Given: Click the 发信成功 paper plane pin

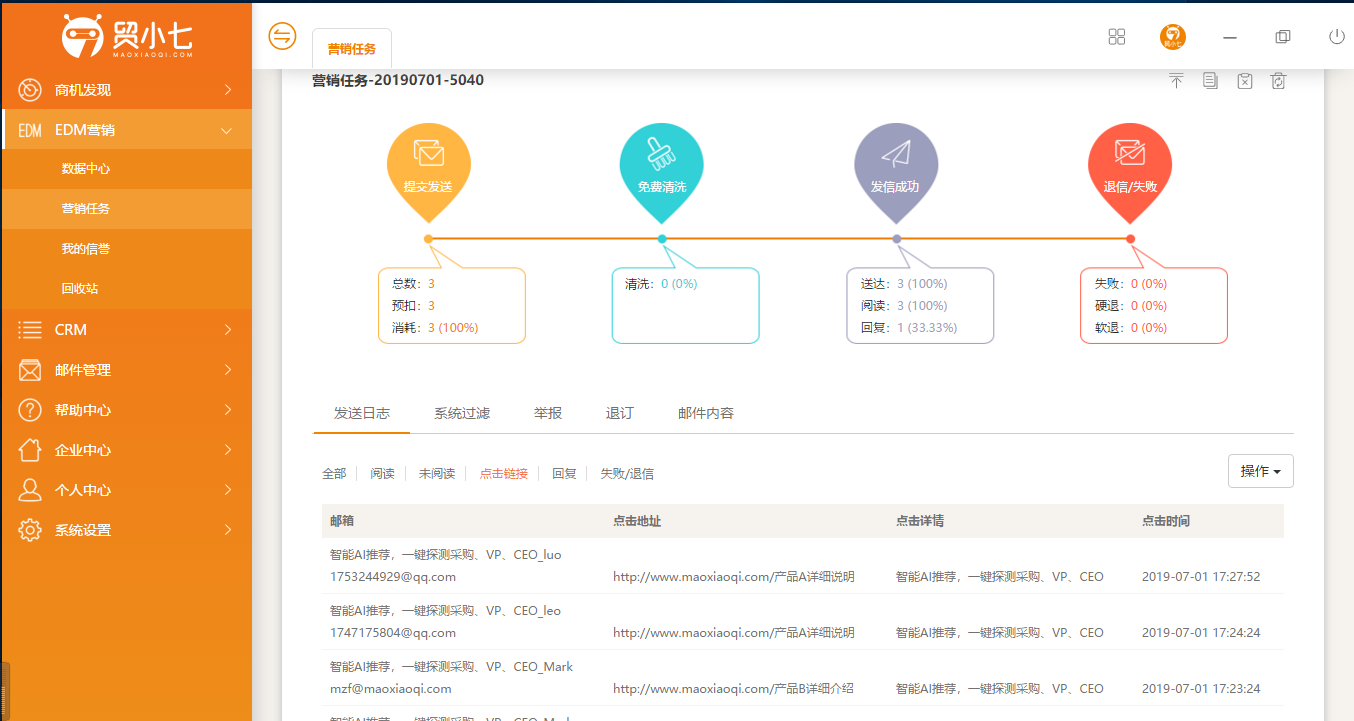Looking at the screenshot, I should tap(896, 174).
